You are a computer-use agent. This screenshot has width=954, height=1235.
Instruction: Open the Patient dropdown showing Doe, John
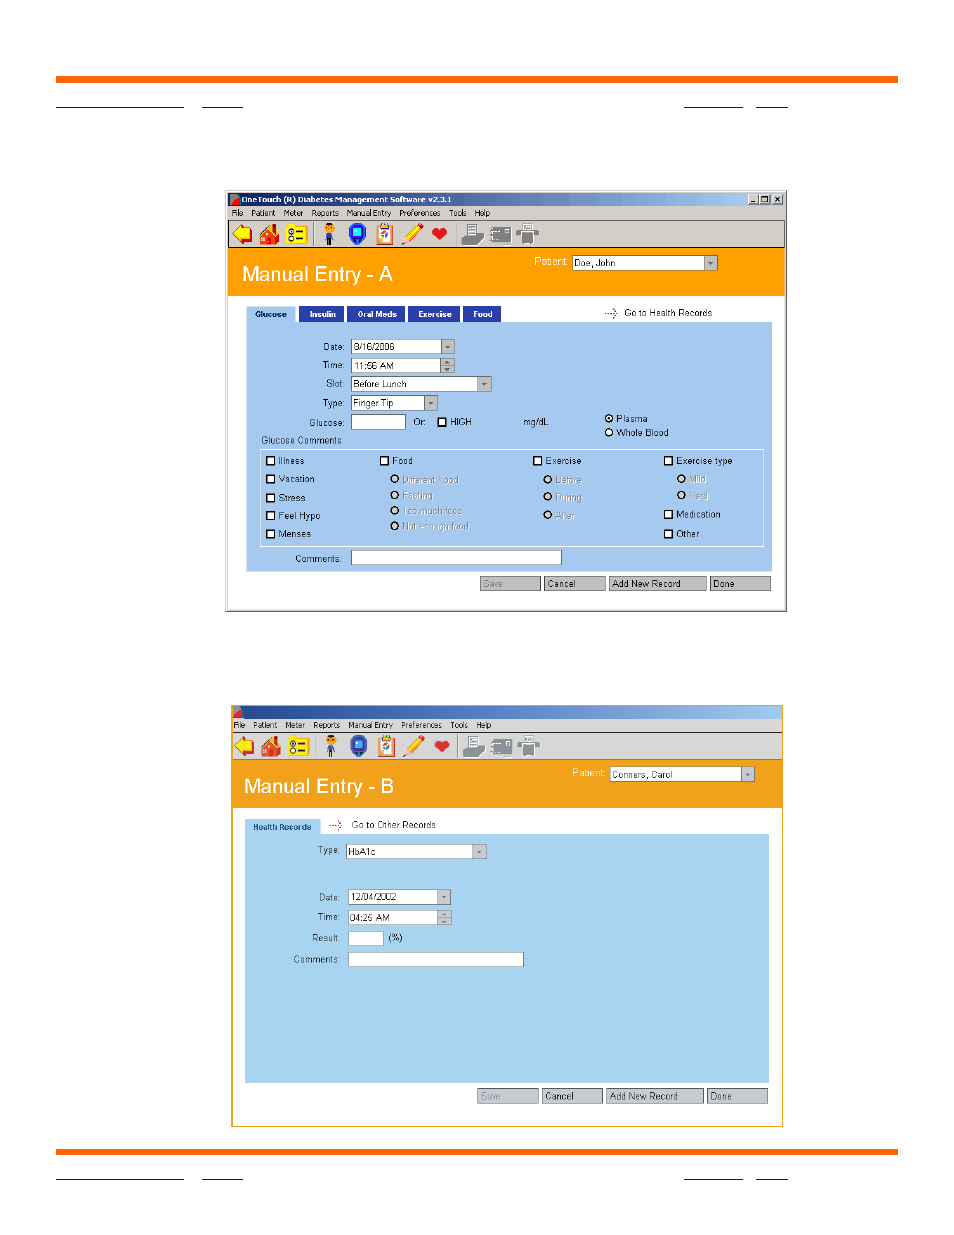711,263
